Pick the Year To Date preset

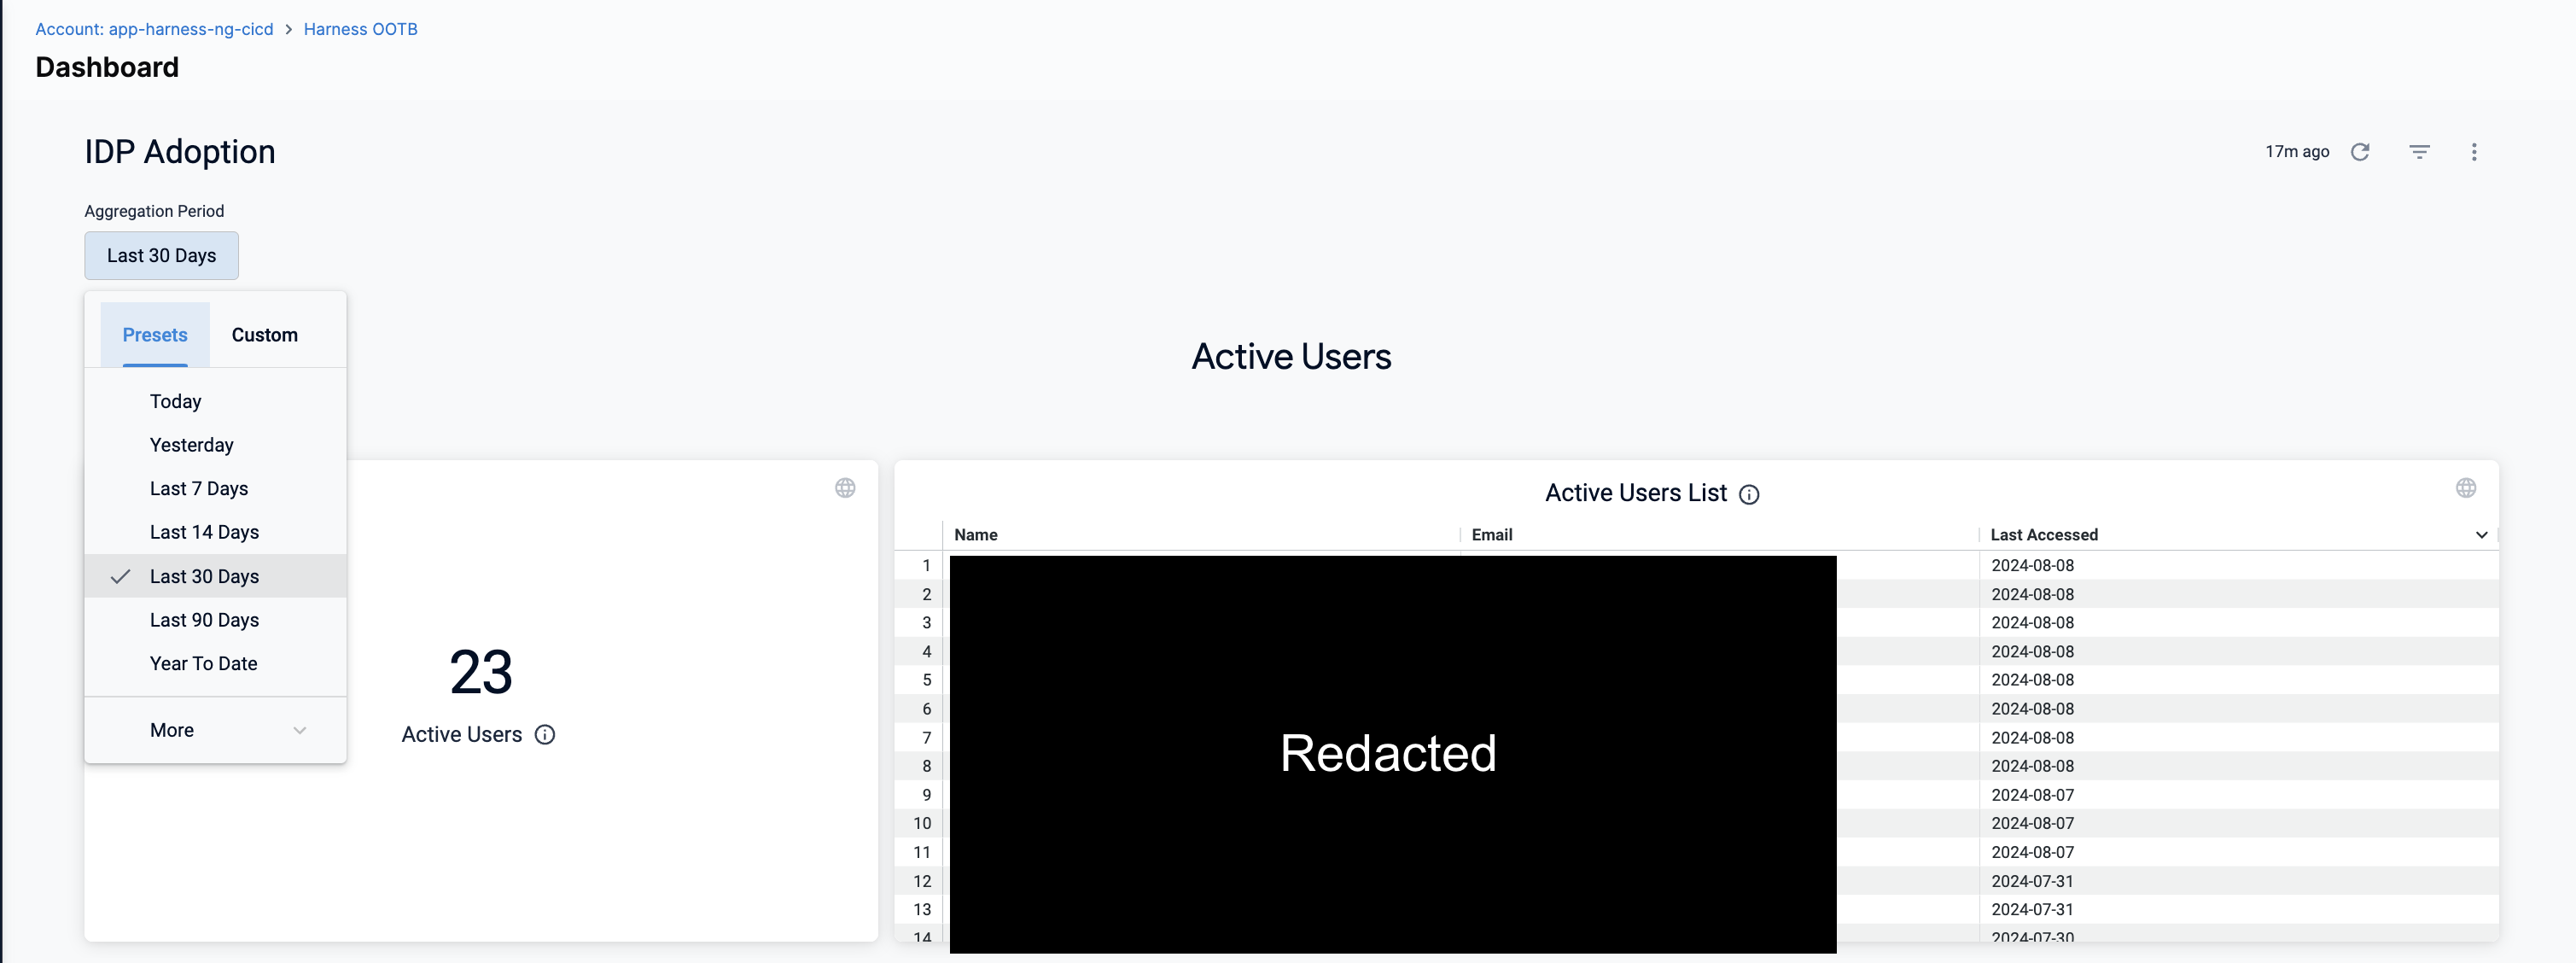click(203, 664)
